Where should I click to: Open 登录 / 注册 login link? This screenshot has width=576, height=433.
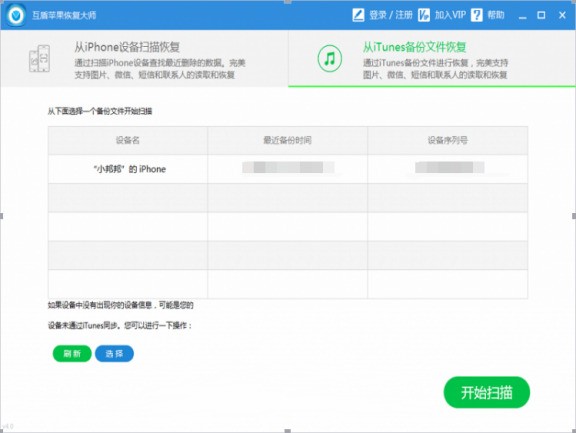(391, 15)
